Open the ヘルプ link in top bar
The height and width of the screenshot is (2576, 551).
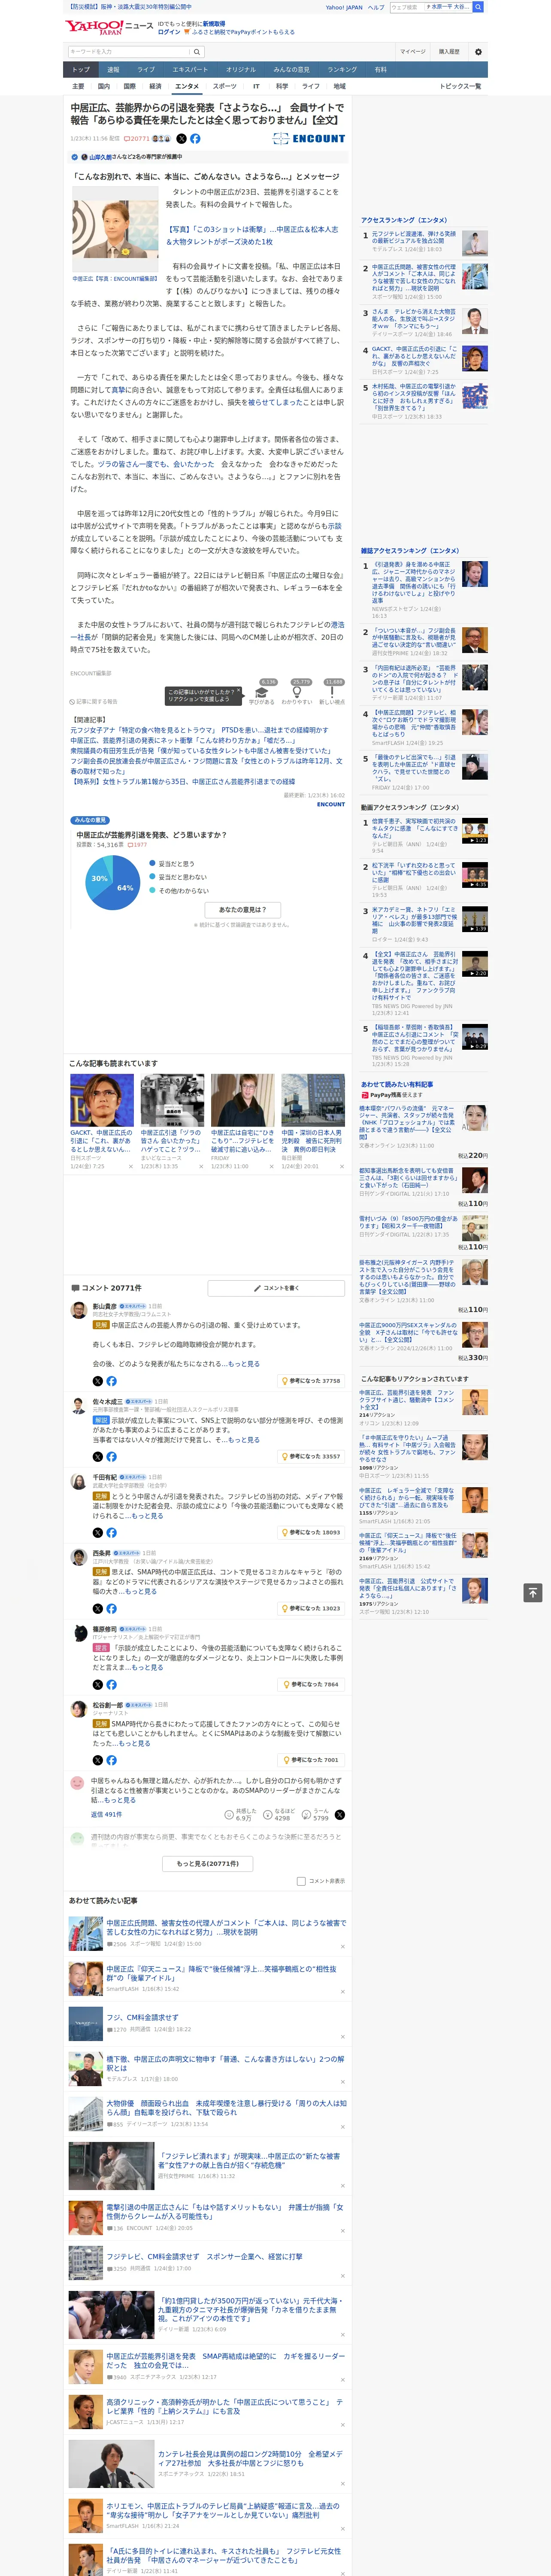click(x=375, y=7)
